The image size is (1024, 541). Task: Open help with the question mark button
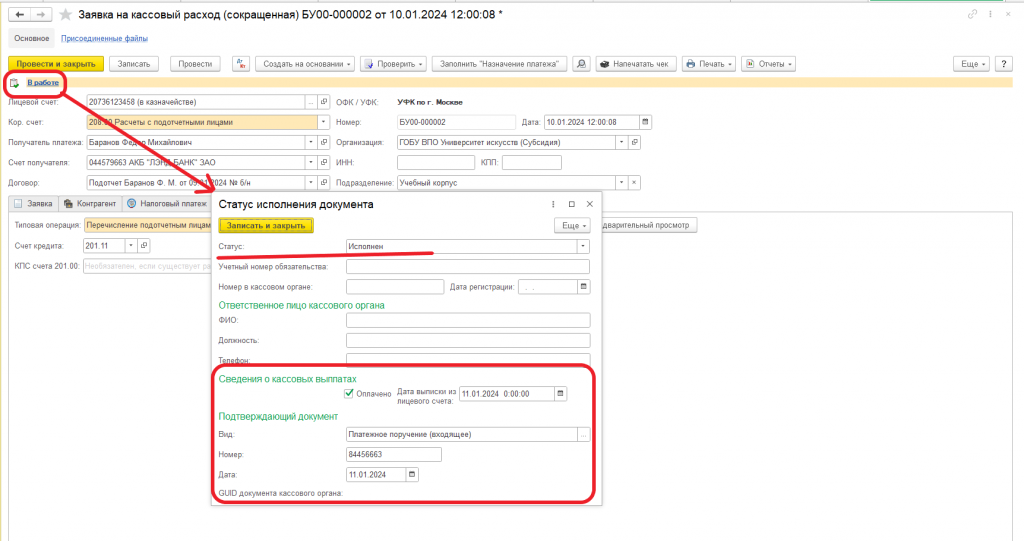click(x=1004, y=64)
